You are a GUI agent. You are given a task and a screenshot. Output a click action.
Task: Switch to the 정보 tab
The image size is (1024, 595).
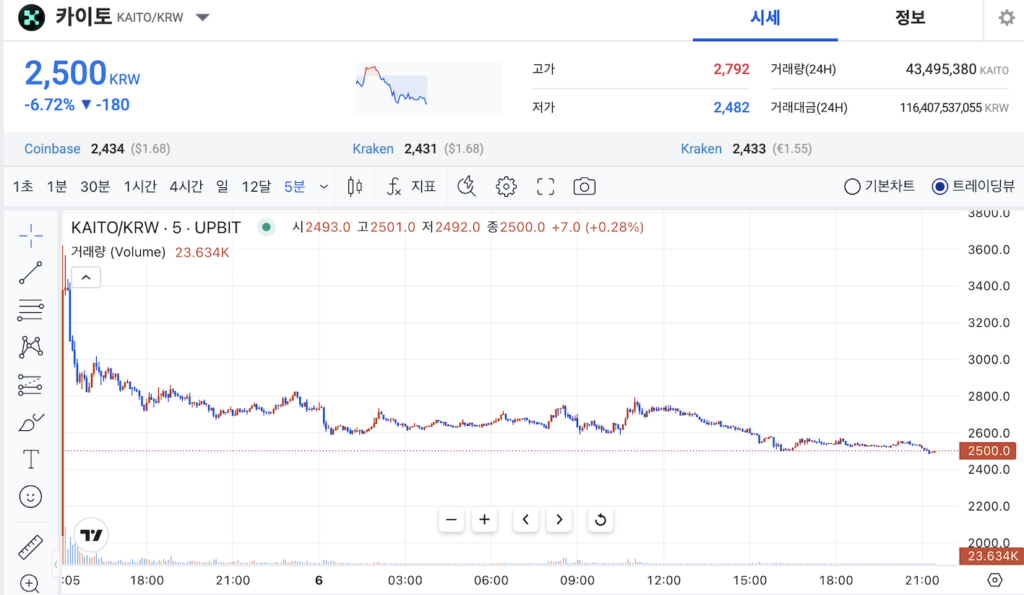910,18
